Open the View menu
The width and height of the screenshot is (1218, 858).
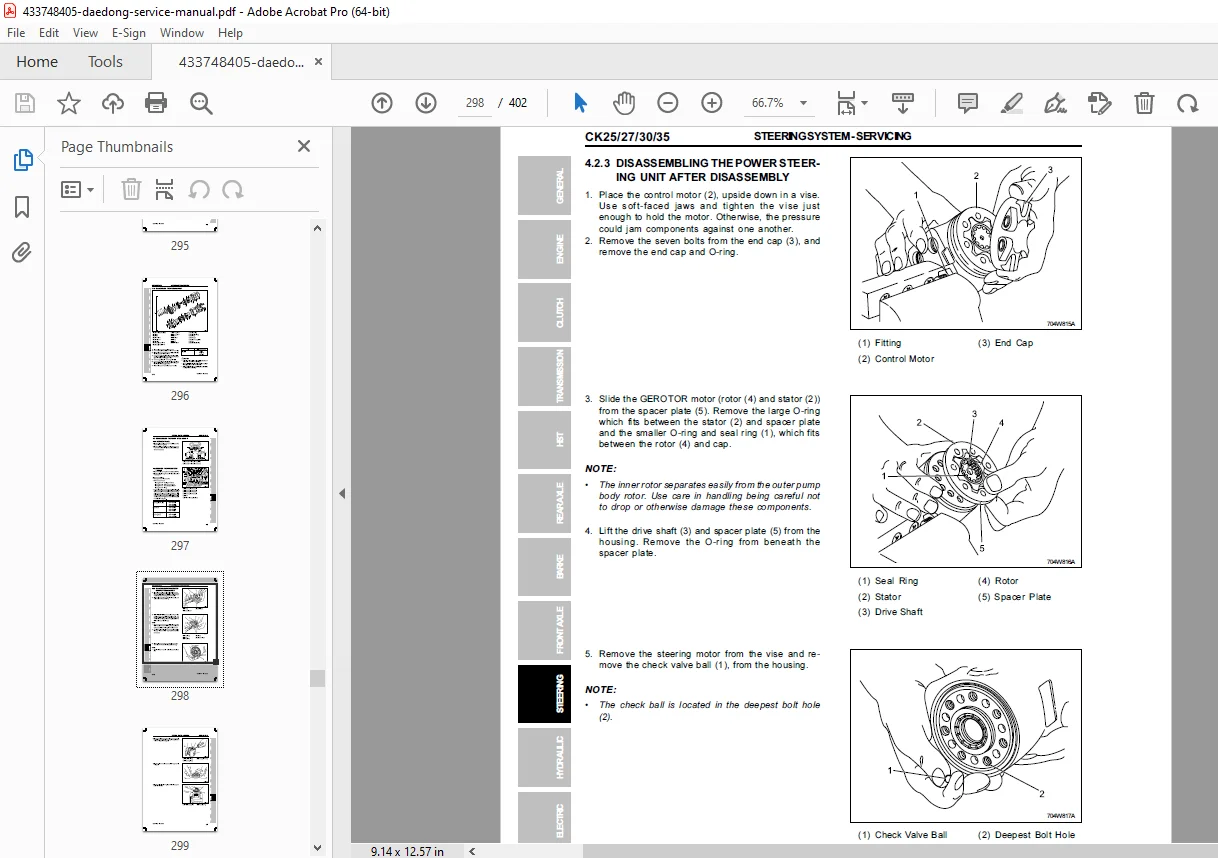point(85,32)
